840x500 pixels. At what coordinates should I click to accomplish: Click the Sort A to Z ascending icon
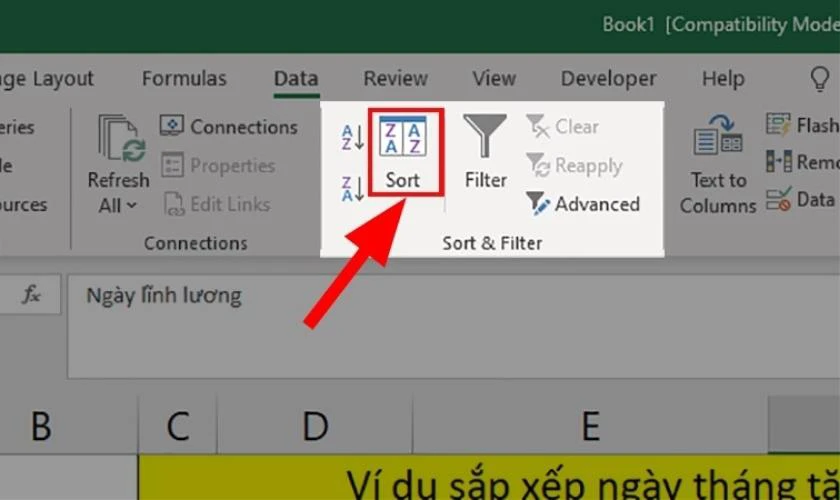click(x=353, y=137)
